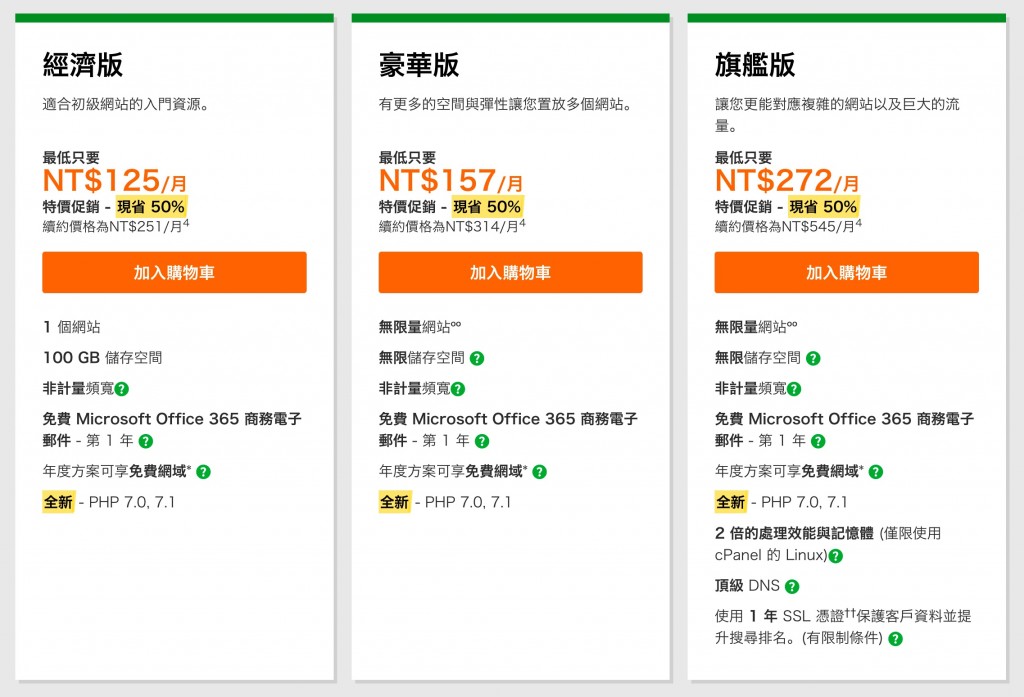The image size is (1024, 697).
Task: Click help icon beside 旗艦版 非計量頻寬
Action: [794, 389]
